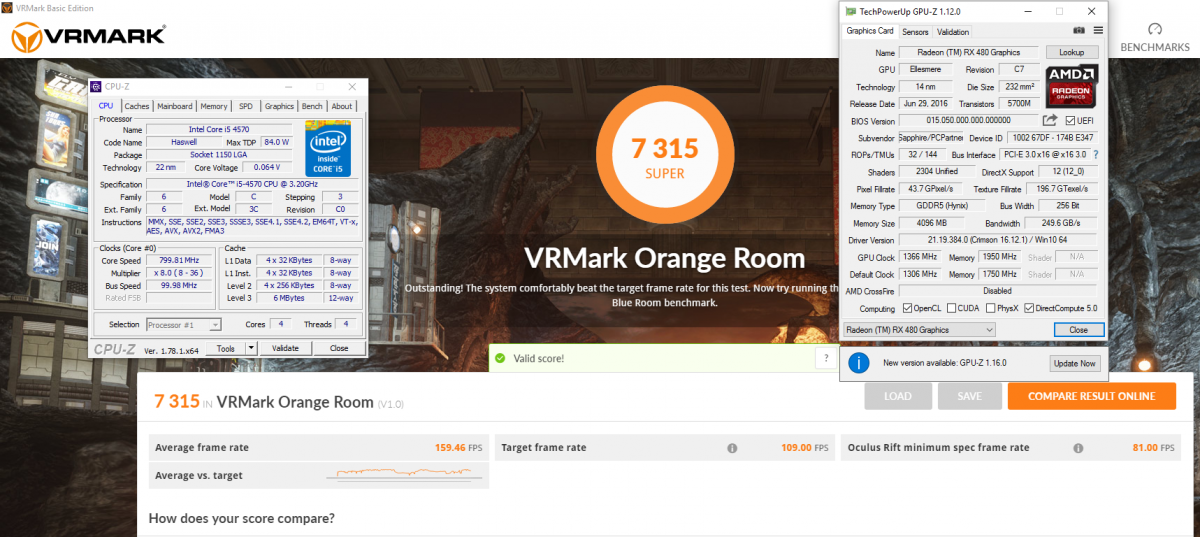Image resolution: width=1200 pixels, height=537 pixels.
Task: Click the GPU Name field in GPU-Z
Action: 969,52
